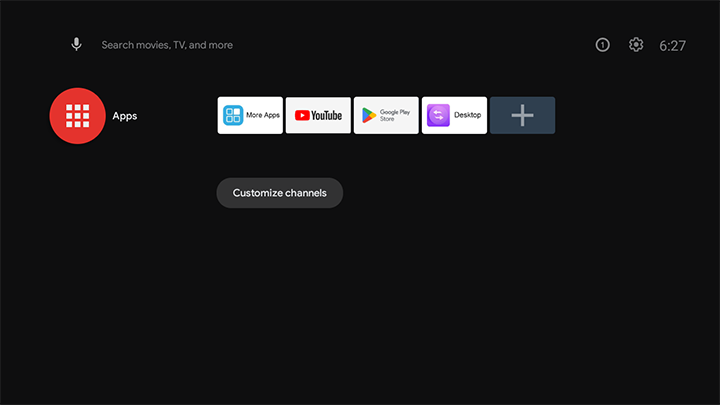Activate the microphone voice search icon
Image resolution: width=720 pixels, height=405 pixels.
coord(76,45)
